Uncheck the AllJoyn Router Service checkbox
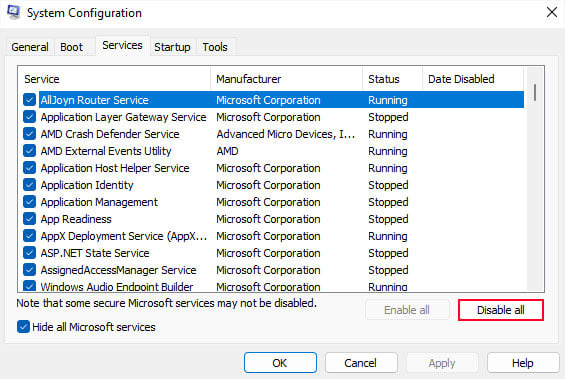 tap(29, 100)
